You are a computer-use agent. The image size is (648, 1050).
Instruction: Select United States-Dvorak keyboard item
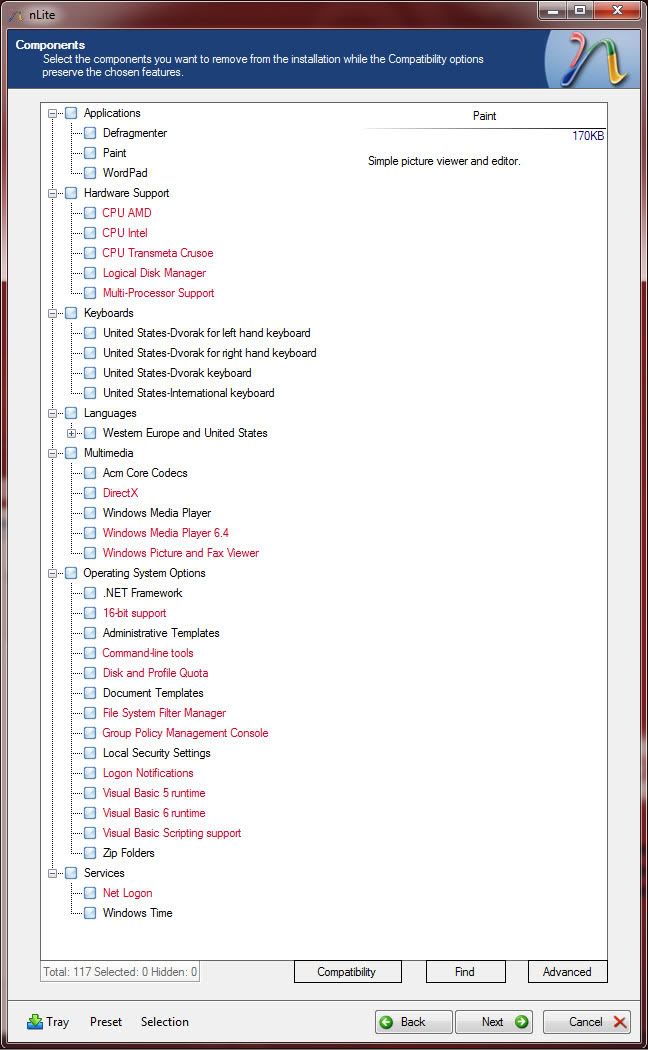coord(177,373)
